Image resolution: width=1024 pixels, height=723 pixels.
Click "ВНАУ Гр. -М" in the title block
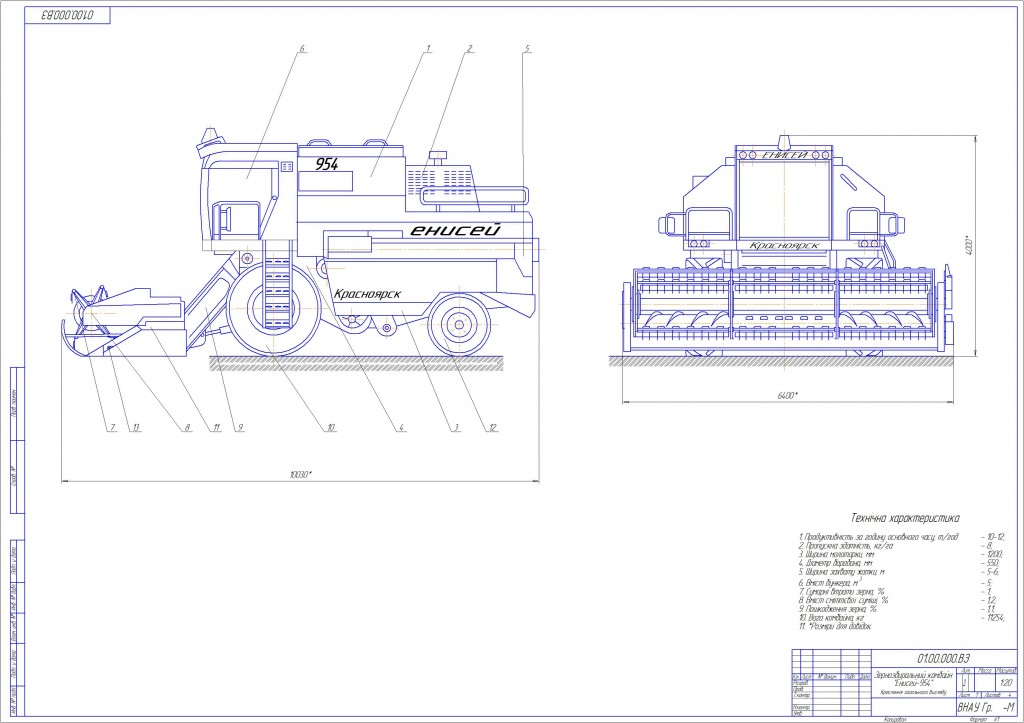click(x=986, y=708)
